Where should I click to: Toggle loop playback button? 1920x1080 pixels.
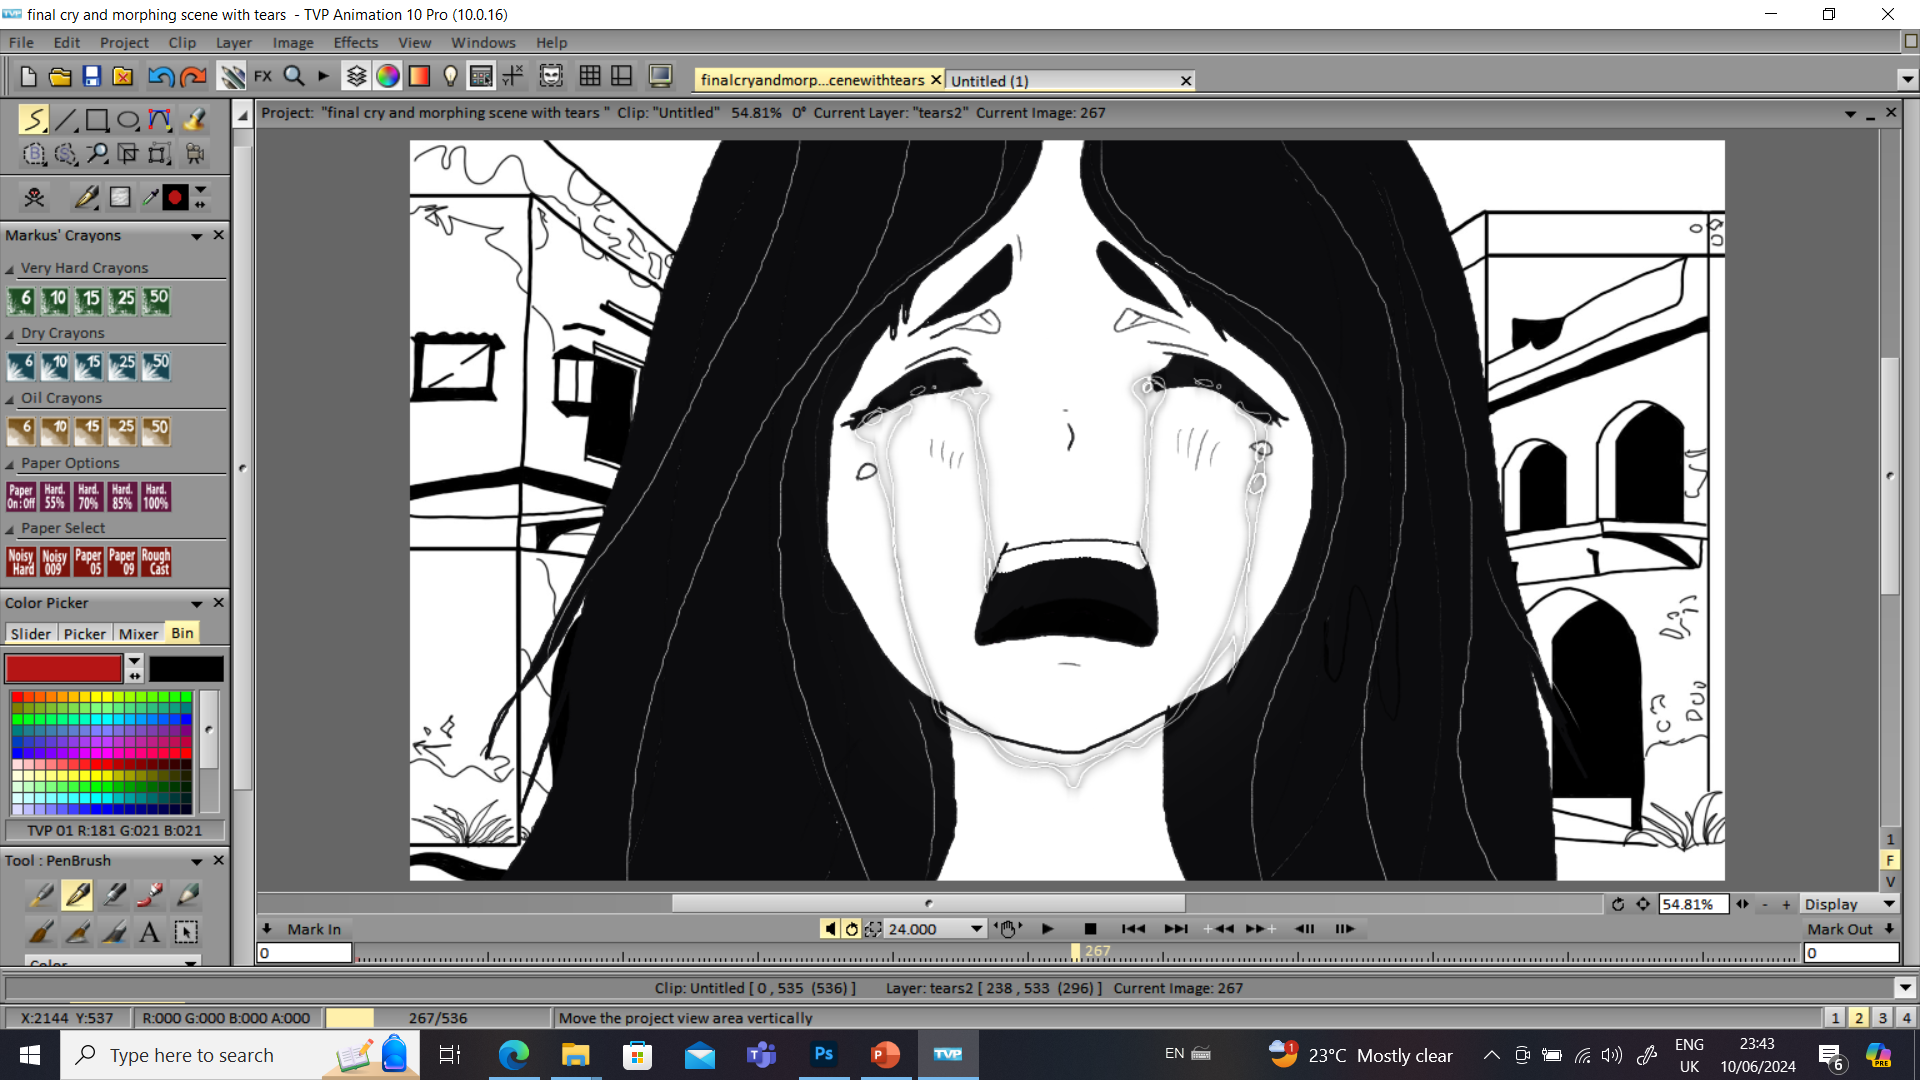[x=852, y=929]
